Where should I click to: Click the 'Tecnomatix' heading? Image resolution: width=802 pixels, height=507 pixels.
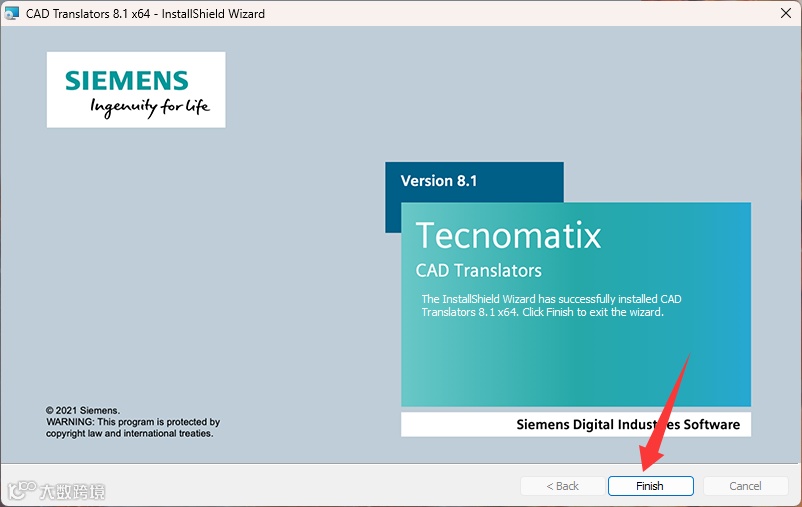point(508,236)
